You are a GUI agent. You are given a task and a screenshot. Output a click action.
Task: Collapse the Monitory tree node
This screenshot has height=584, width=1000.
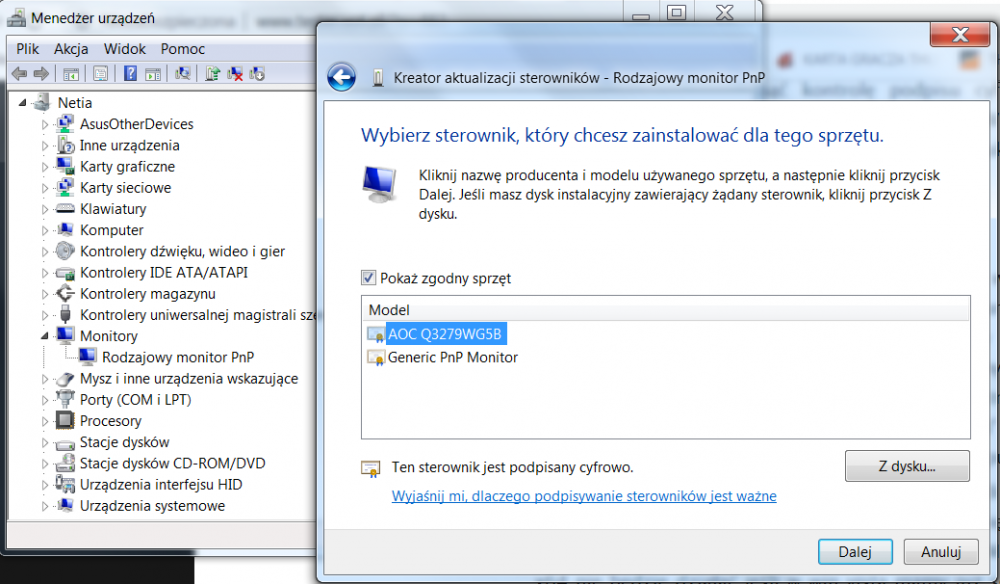click(45, 336)
